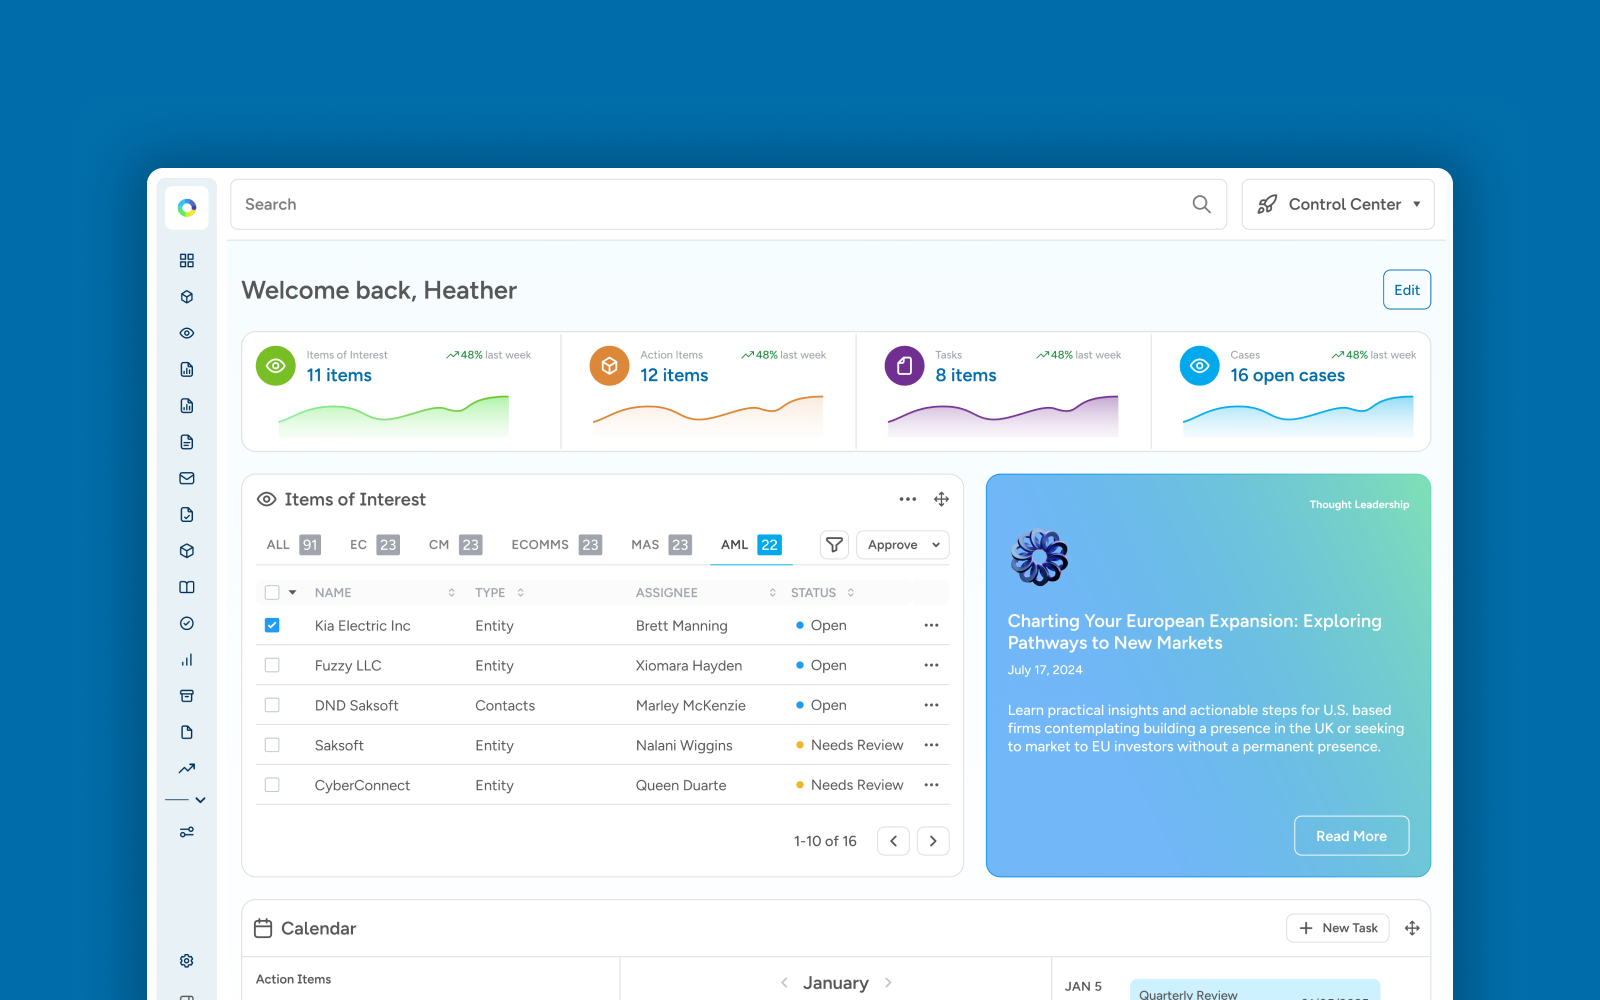The width and height of the screenshot is (1600, 1000).
Task: Open the Control Center dropdown
Action: point(1338,204)
